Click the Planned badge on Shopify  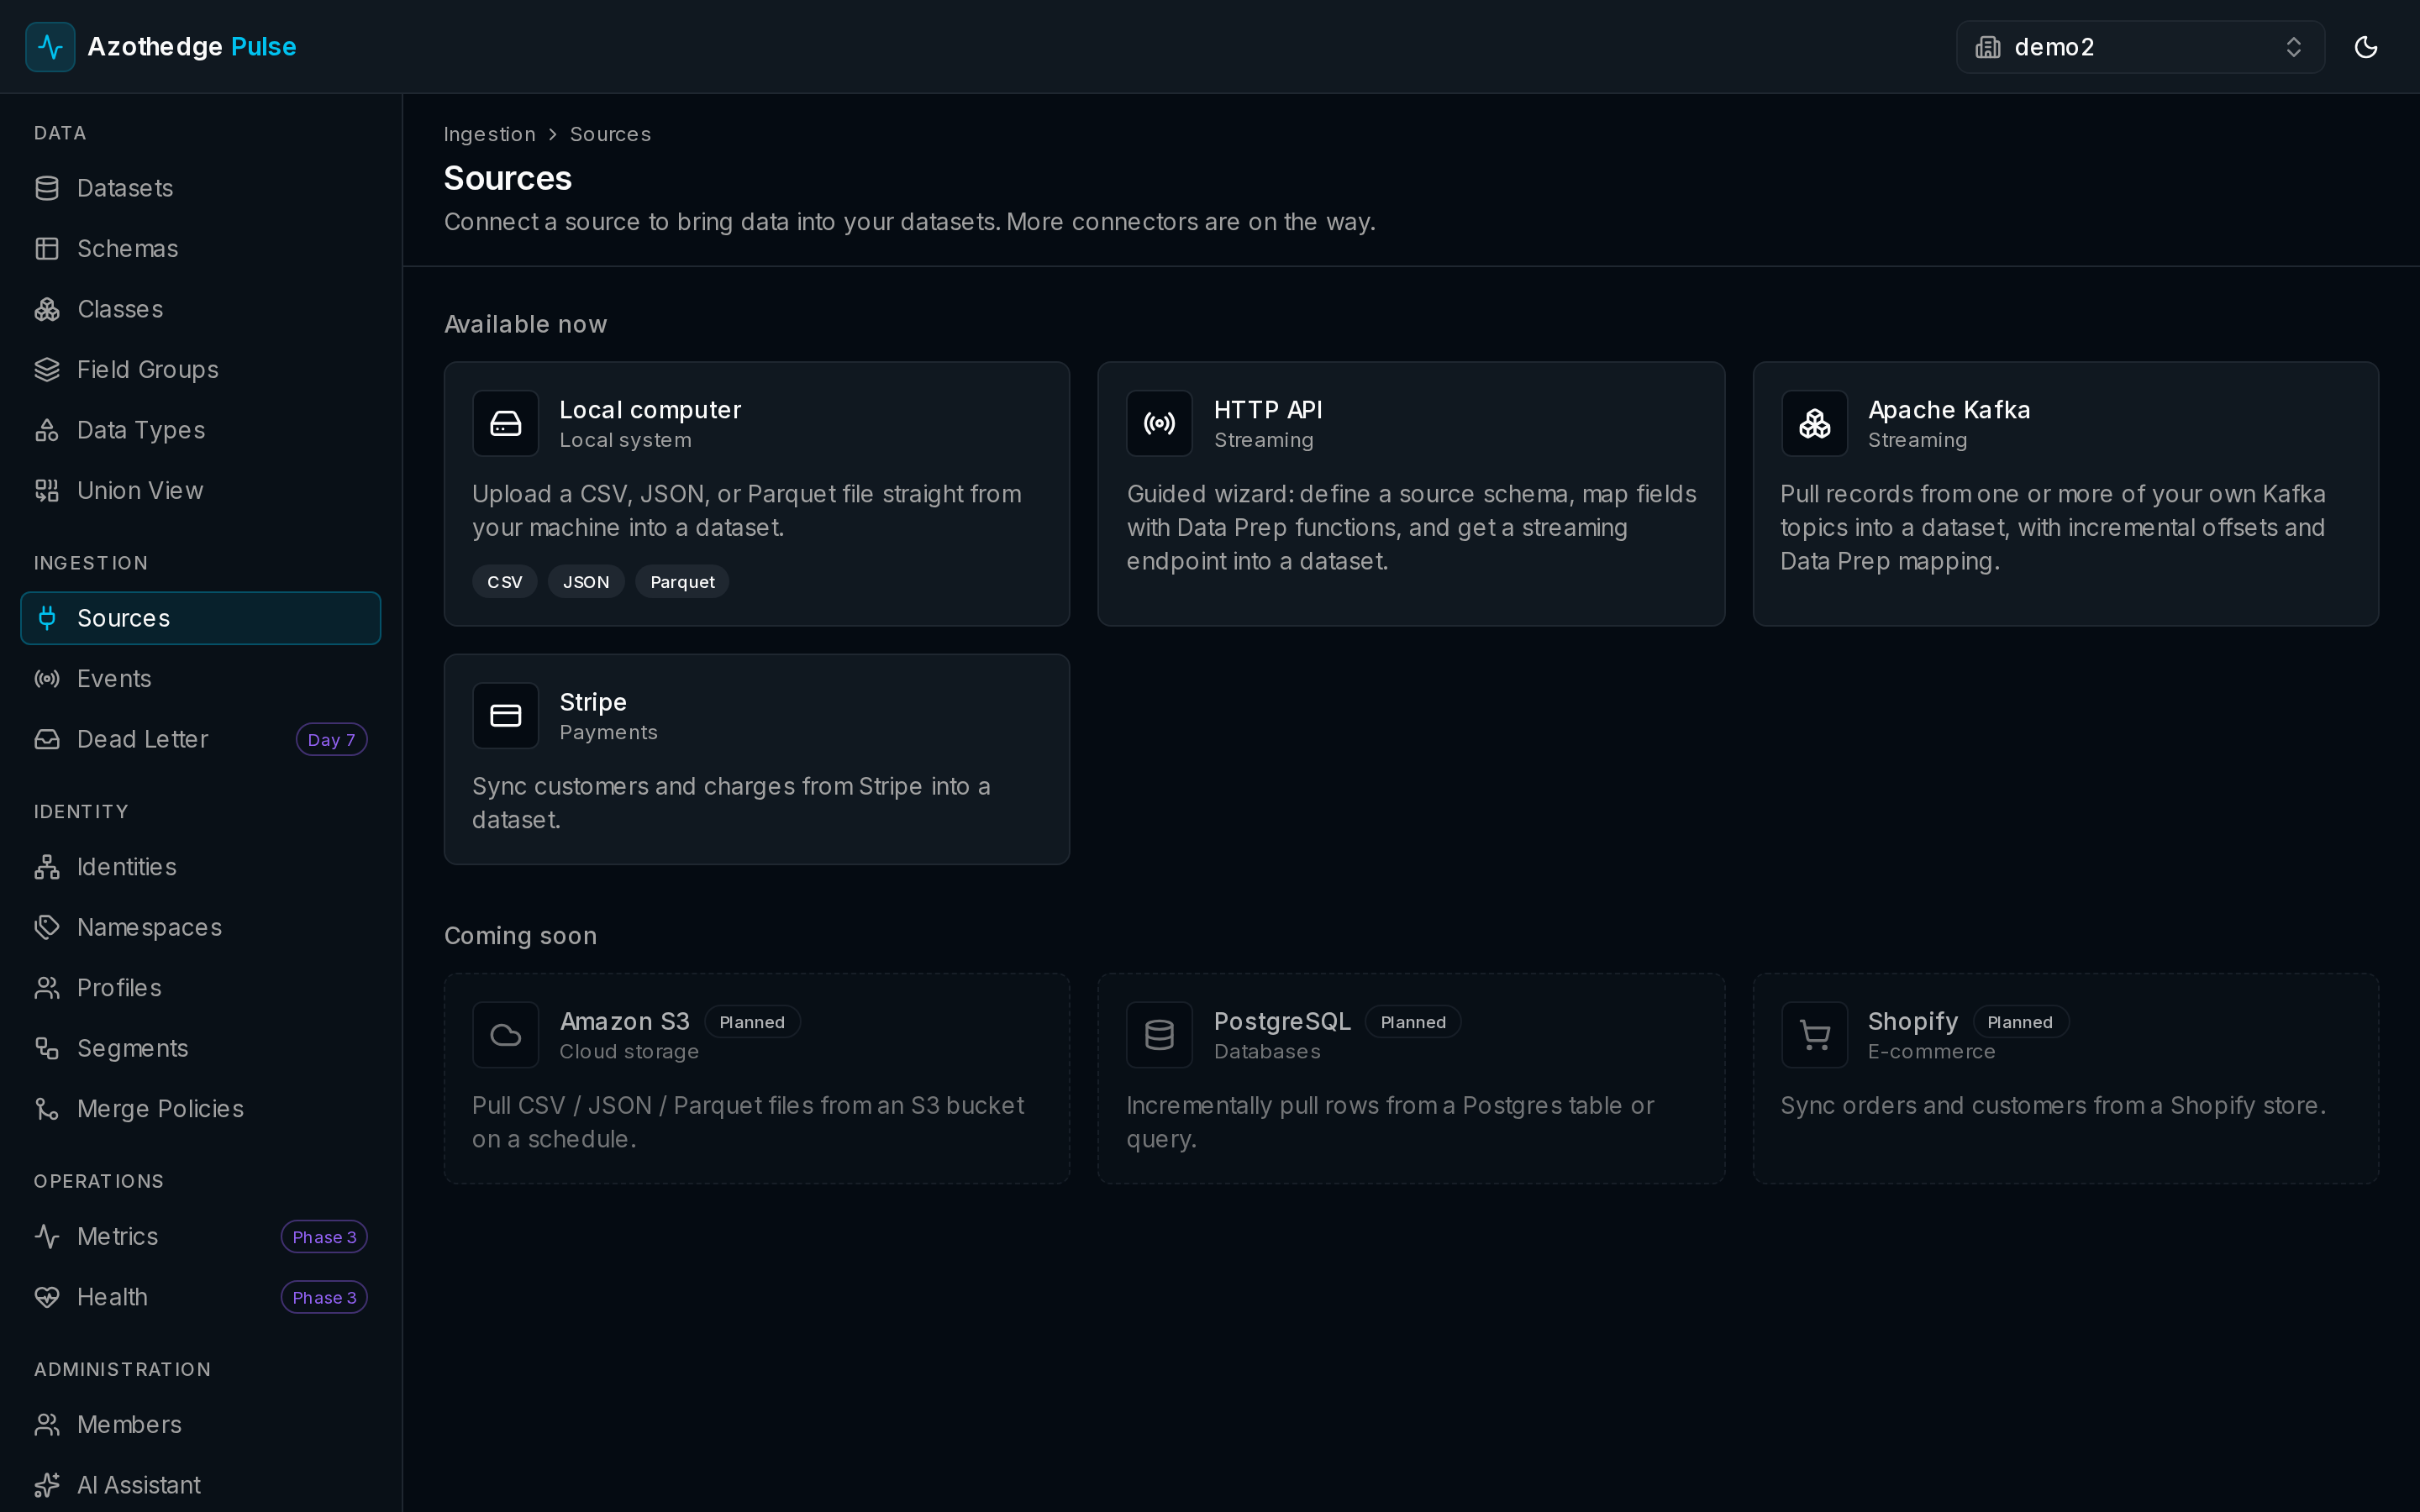pos(2020,1022)
